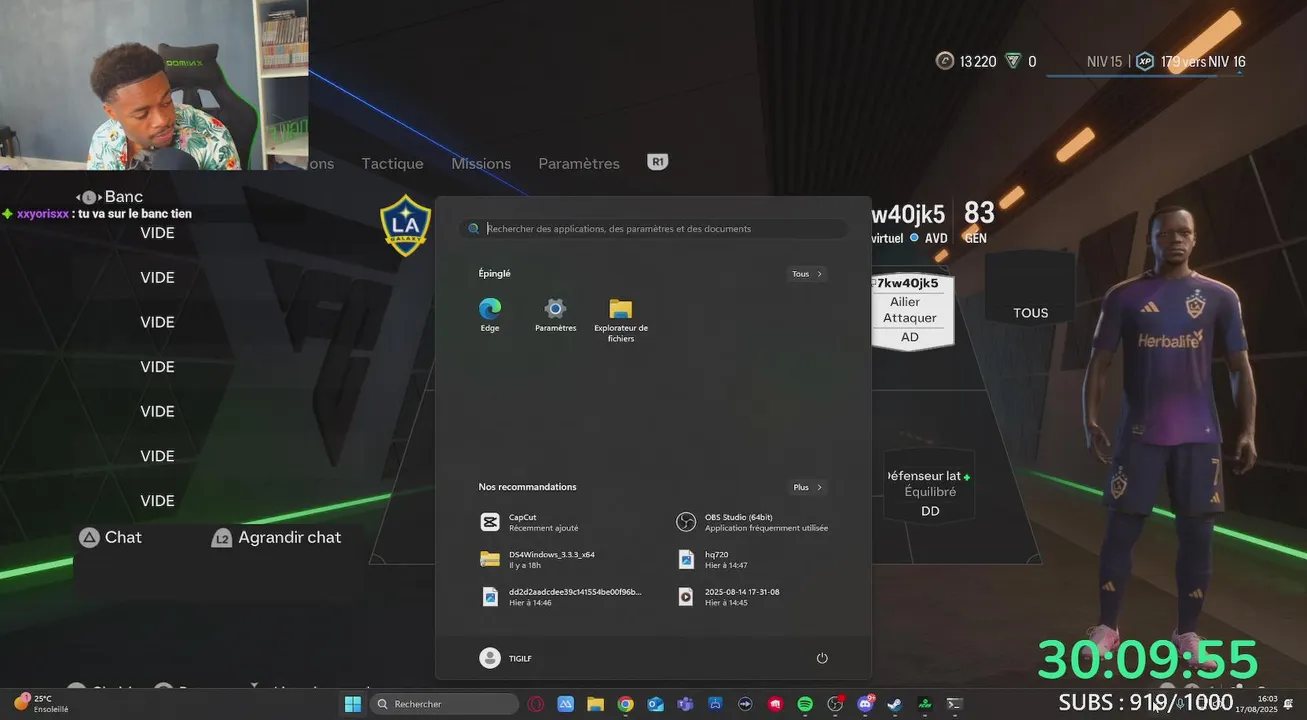Screen dimensions: 1307x720
Task: Click the R1 shoulder button indicator
Action: 657,162
